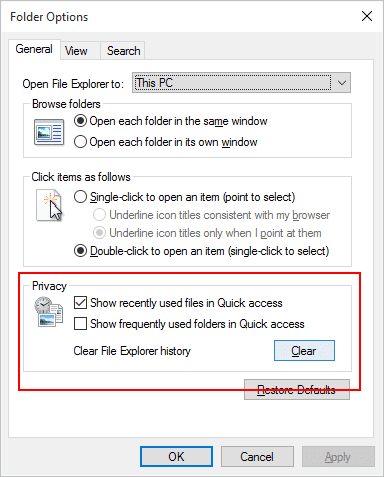
Task: Click the Restore Defaults button
Action: pos(297,389)
